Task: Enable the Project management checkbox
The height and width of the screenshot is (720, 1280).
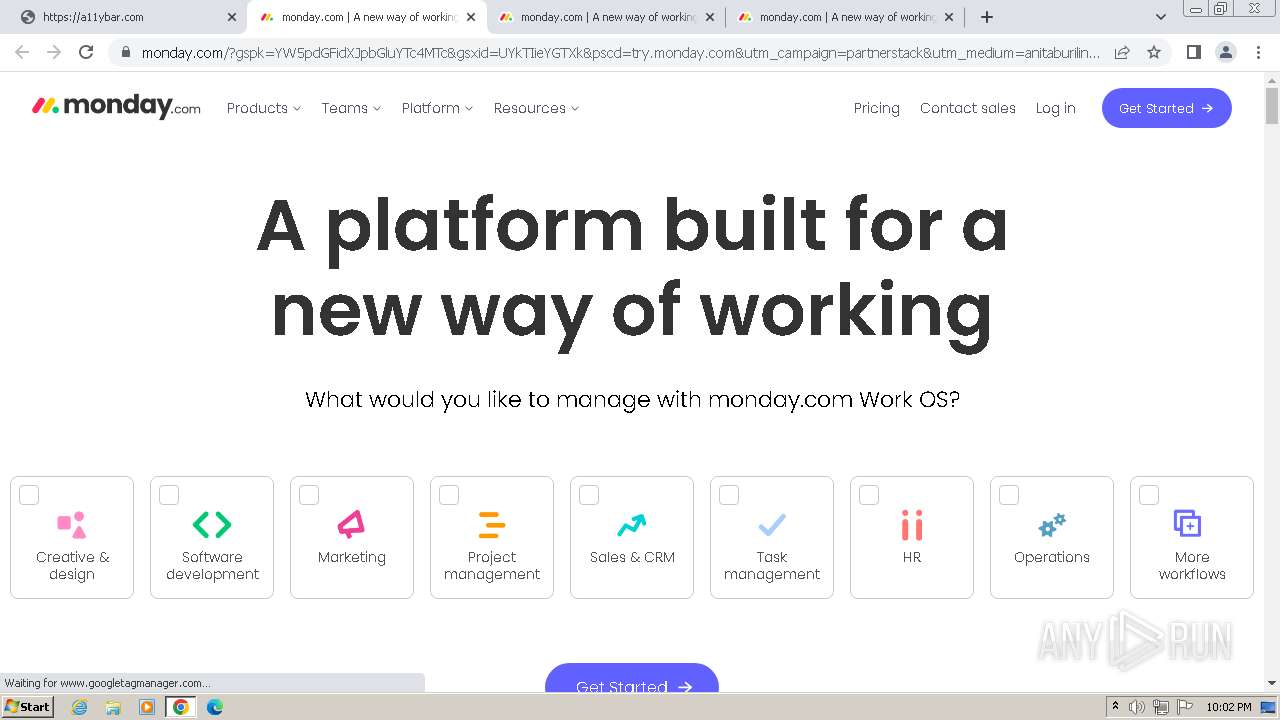Action: point(449,495)
